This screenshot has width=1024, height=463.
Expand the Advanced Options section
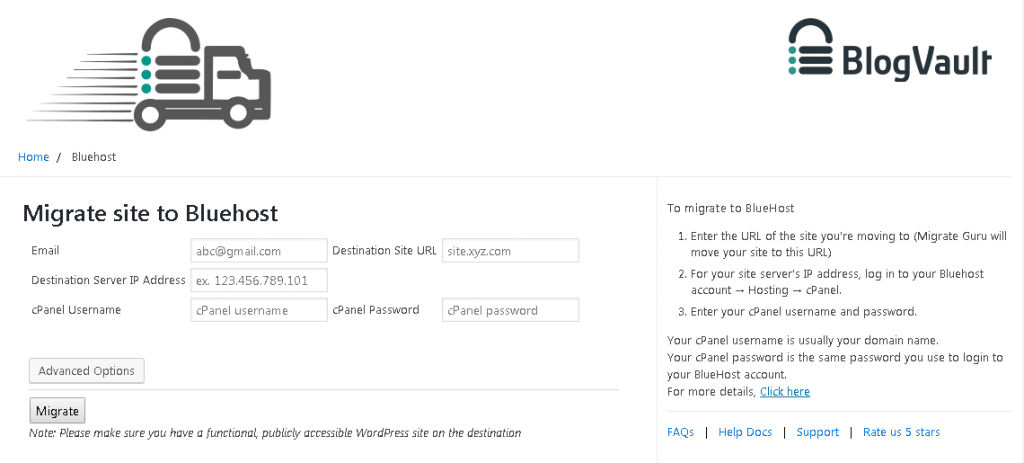click(87, 371)
